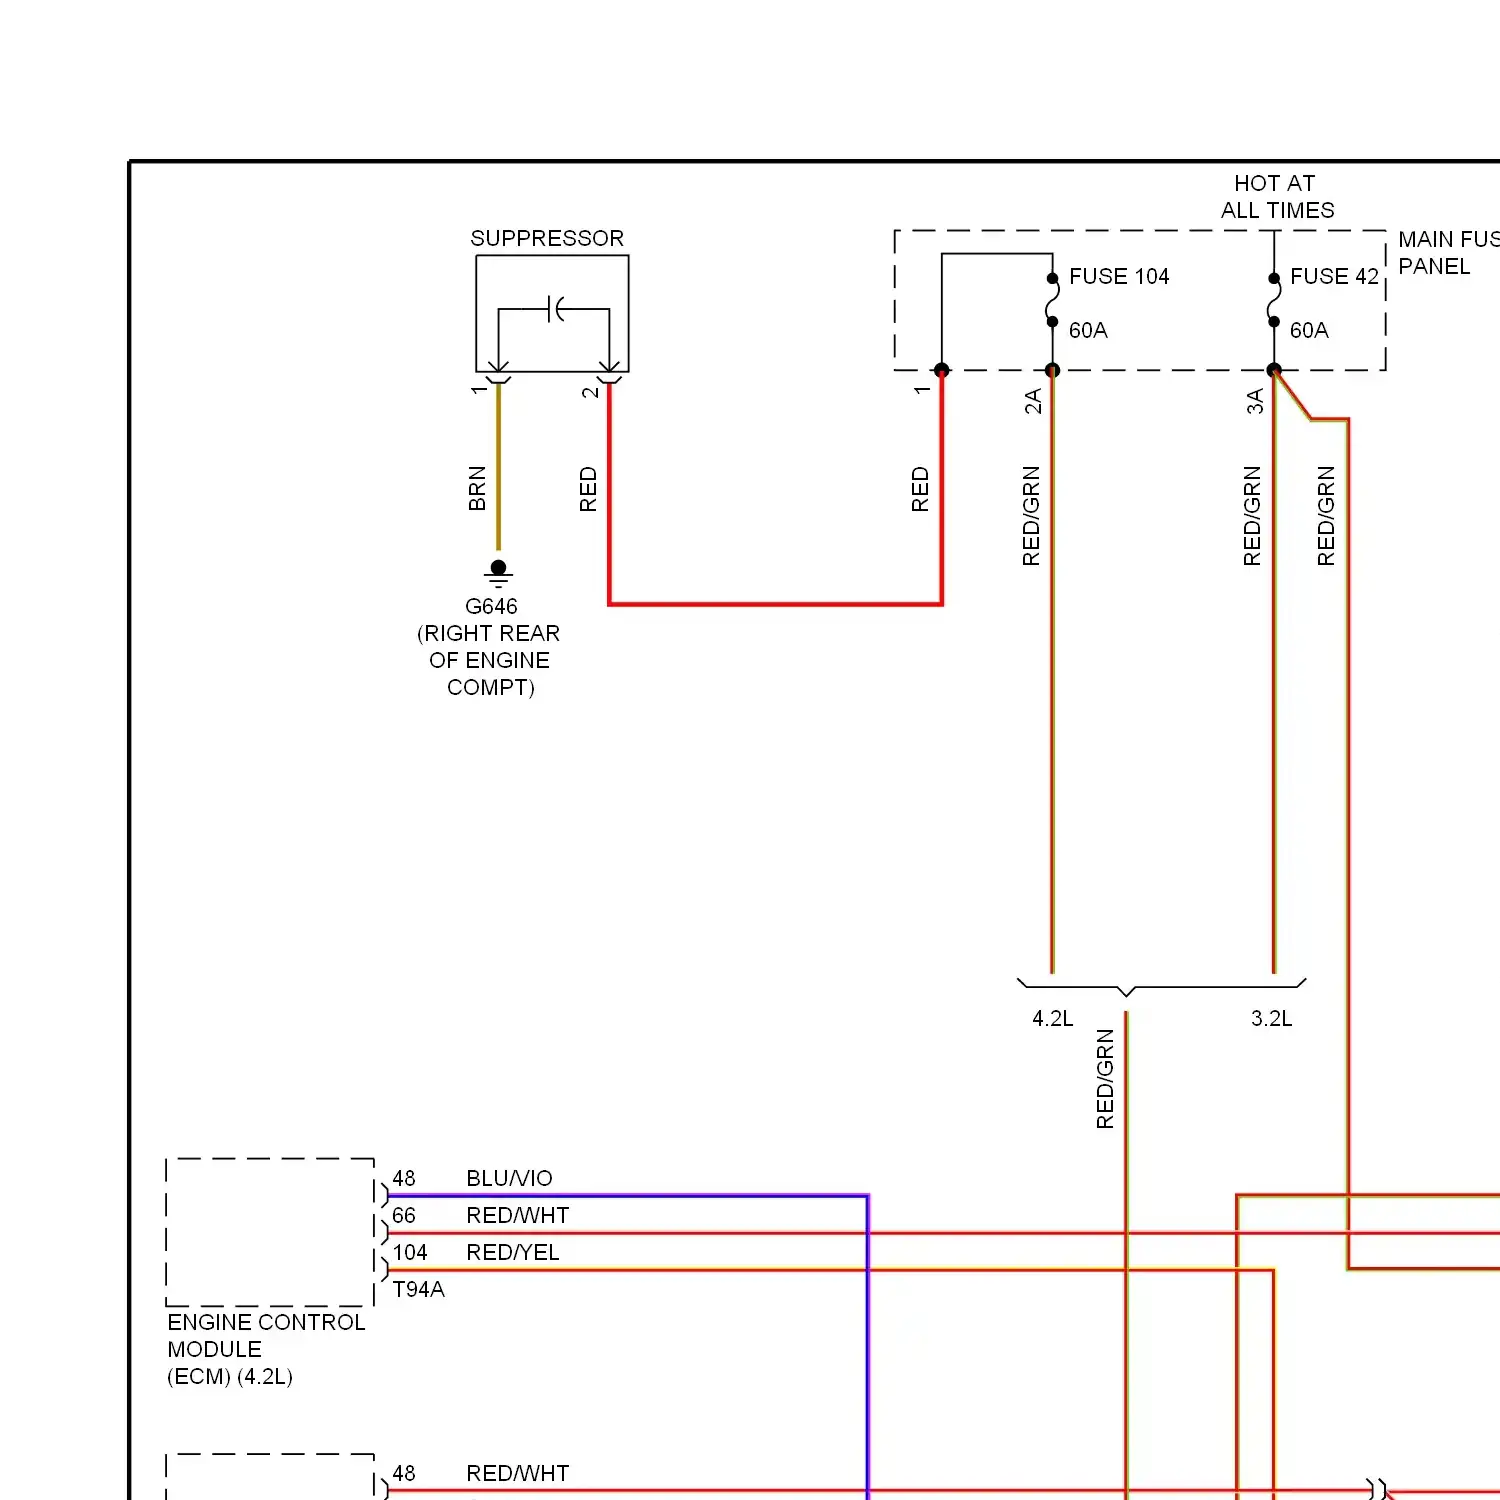Click the junction dot at pin 3A
This screenshot has width=1500, height=1500.
click(1274, 370)
